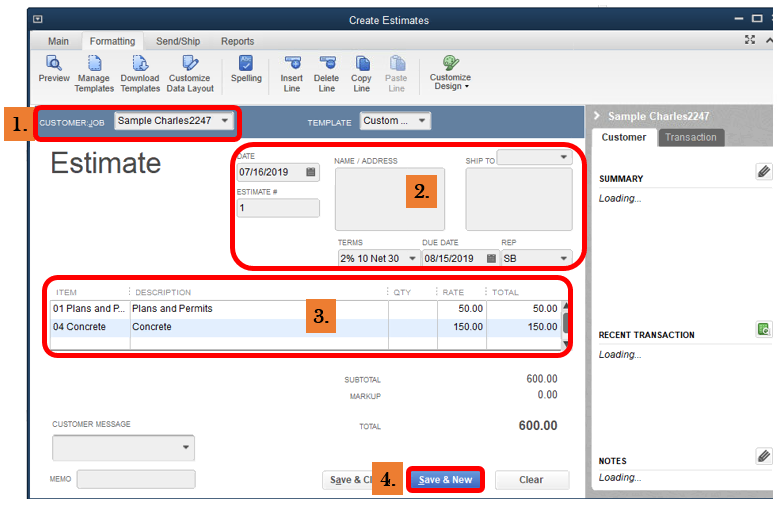Select the Customer tab in the side panel
This screenshot has height=509, width=781.
pyautogui.click(x=624, y=137)
